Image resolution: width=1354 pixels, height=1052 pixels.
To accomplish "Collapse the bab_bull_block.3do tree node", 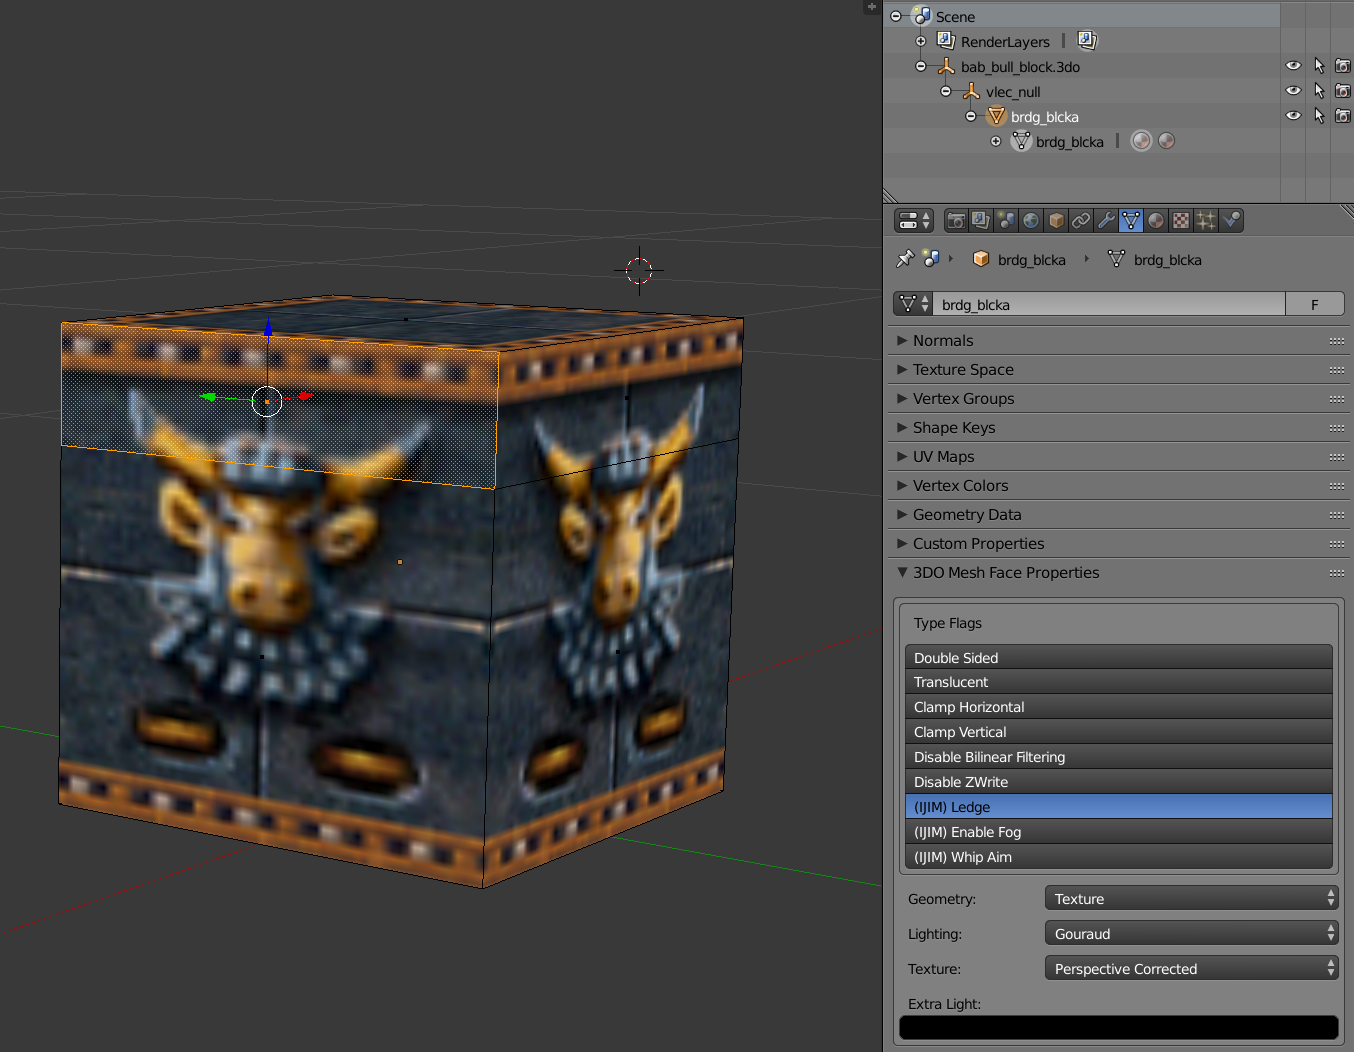I will coord(921,66).
